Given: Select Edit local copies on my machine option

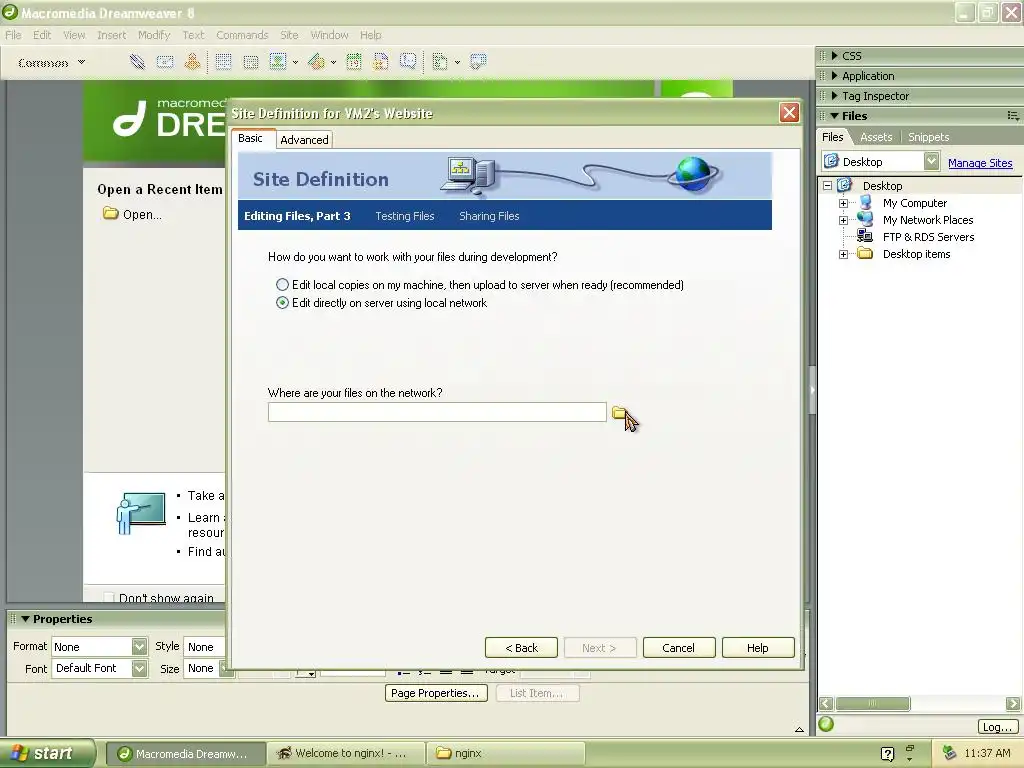Looking at the screenshot, I should tap(282, 285).
